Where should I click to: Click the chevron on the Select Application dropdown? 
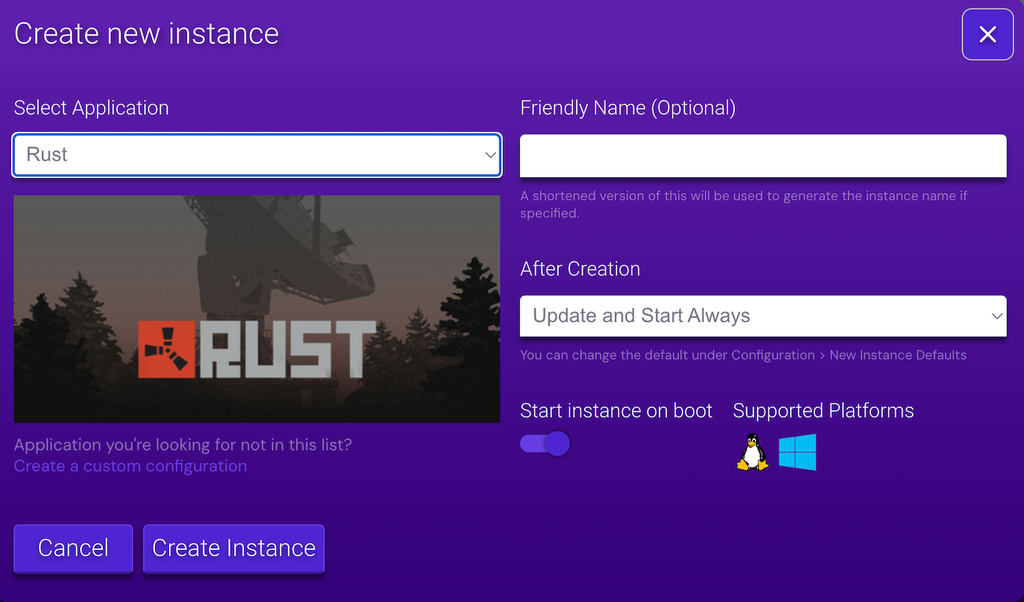(488, 155)
